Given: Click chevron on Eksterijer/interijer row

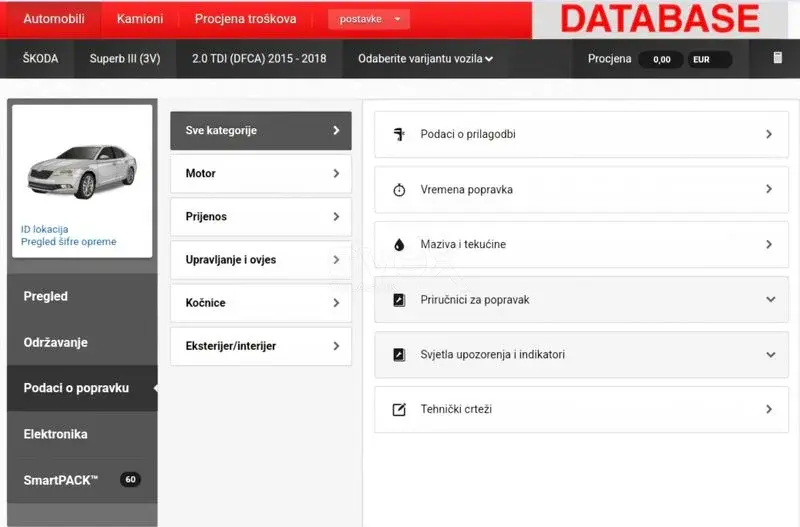Looking at the screenshot, I should tap(336, 346).
